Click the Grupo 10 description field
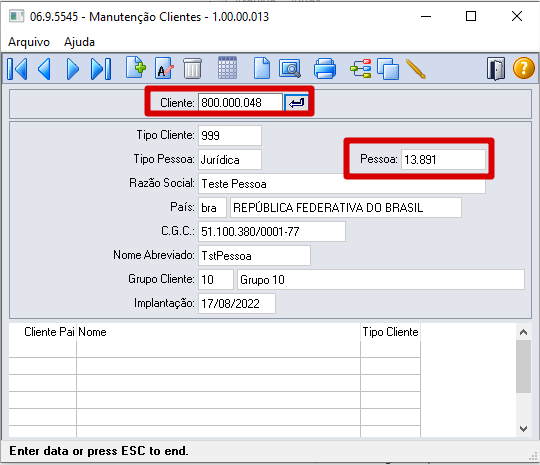540x465 pixels. click(381, 280)
